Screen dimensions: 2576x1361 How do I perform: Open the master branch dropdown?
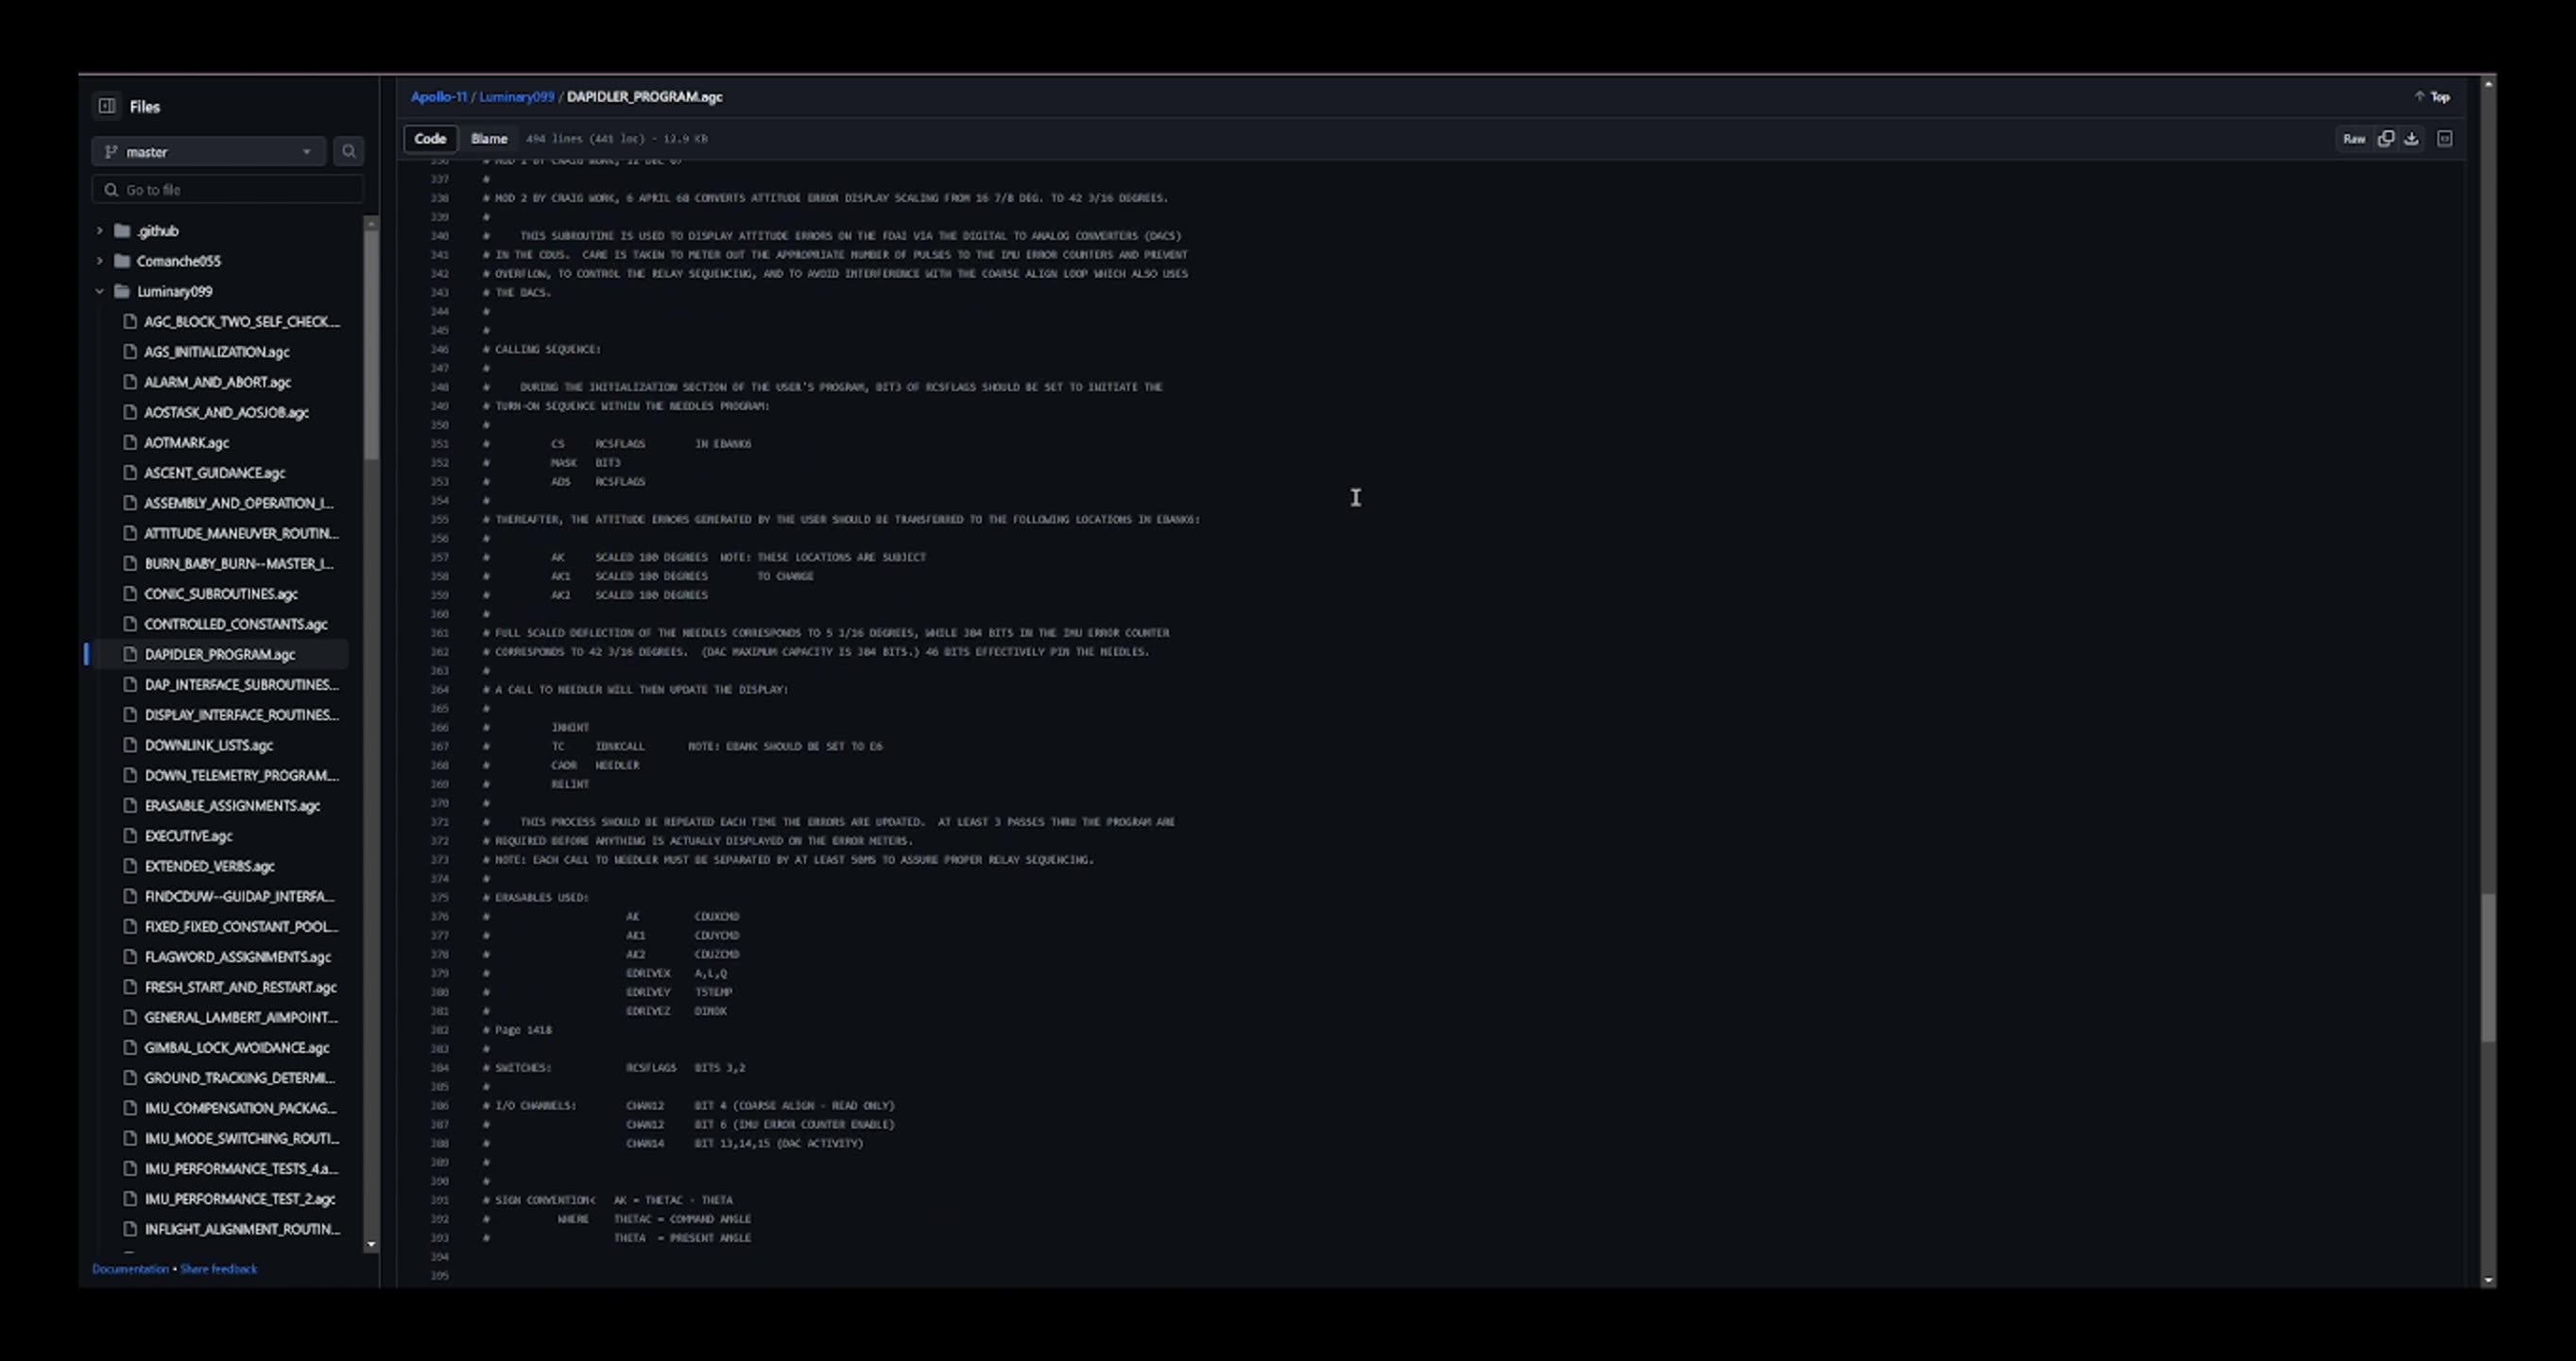(x=209, y=152)
